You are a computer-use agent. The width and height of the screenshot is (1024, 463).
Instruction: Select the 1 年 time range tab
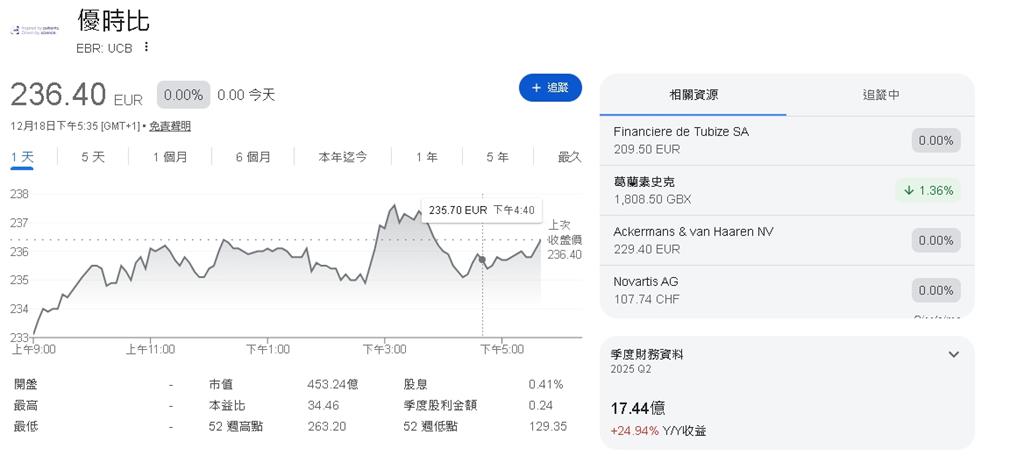pos(426,157)
